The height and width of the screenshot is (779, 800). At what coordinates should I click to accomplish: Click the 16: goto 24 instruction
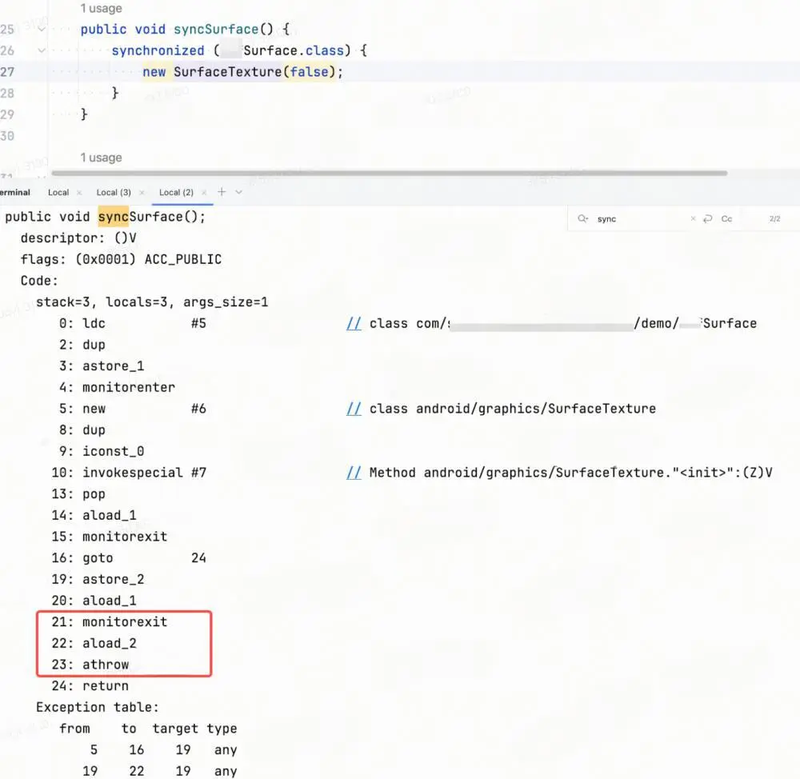129,558
